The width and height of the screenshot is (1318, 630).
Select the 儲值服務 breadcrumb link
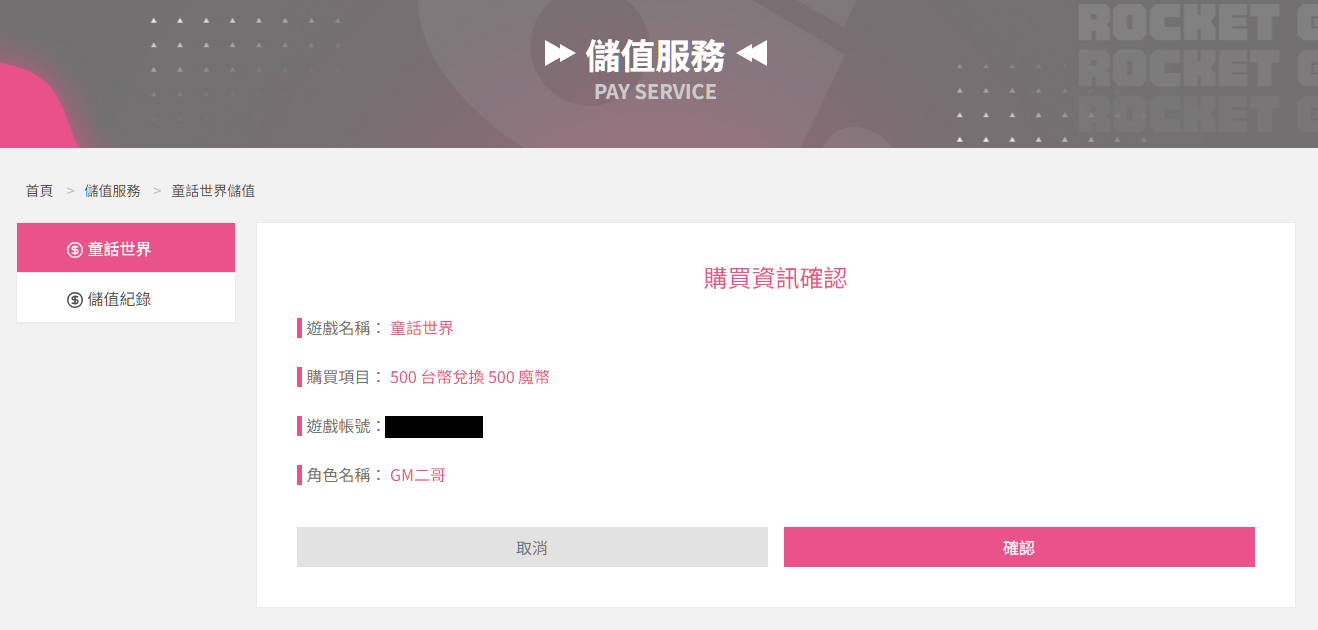(113, 190)
